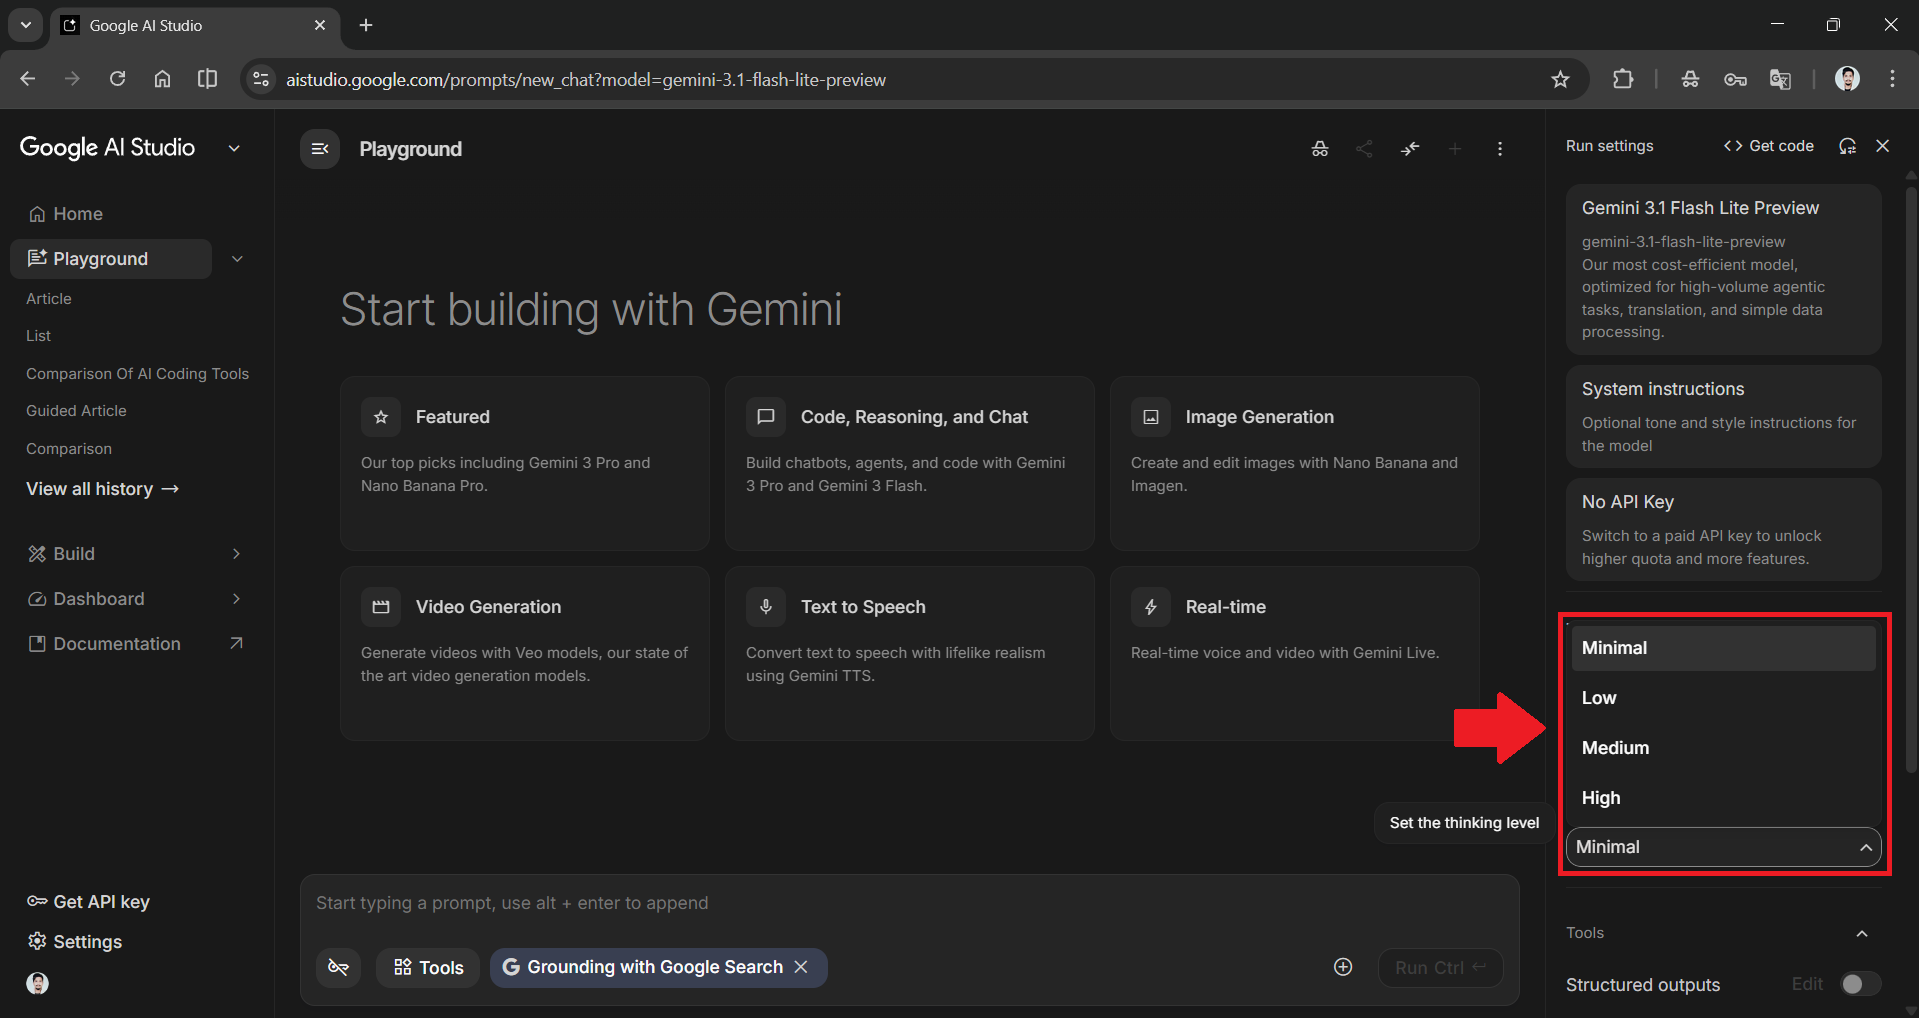Click the share icon in the Playground toolbar
Screen dimensions: 1919x1018
[1364, 148]
